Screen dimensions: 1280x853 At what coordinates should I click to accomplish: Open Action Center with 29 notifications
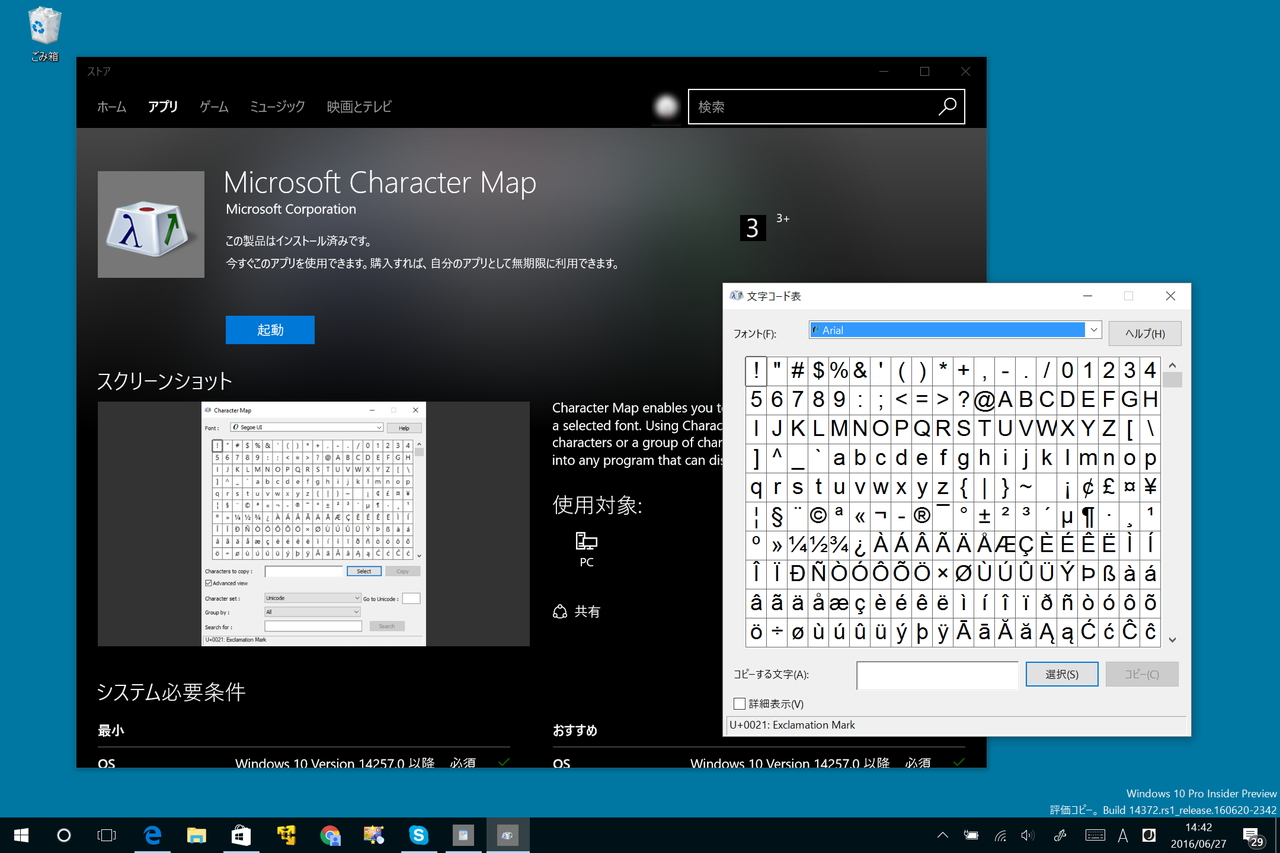[1252, 835]
